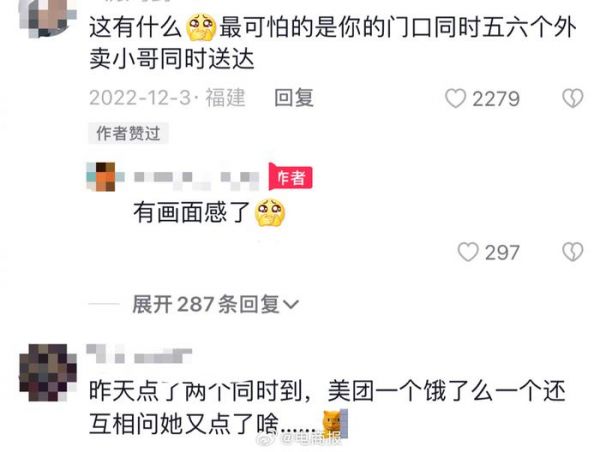Tap the 2022-12-3 福建 timestamp
This screenshot has width=600, height=452.
(167, 98)
